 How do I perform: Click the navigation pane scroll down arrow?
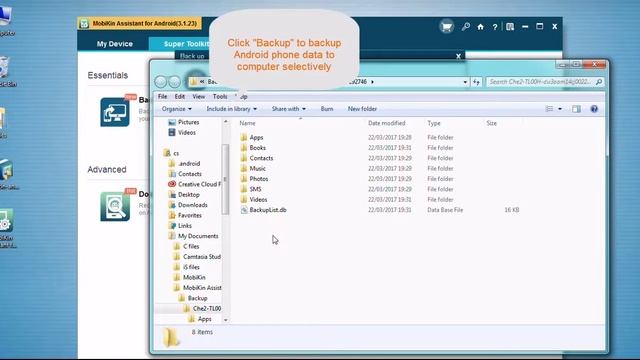(x=226, y=320)
